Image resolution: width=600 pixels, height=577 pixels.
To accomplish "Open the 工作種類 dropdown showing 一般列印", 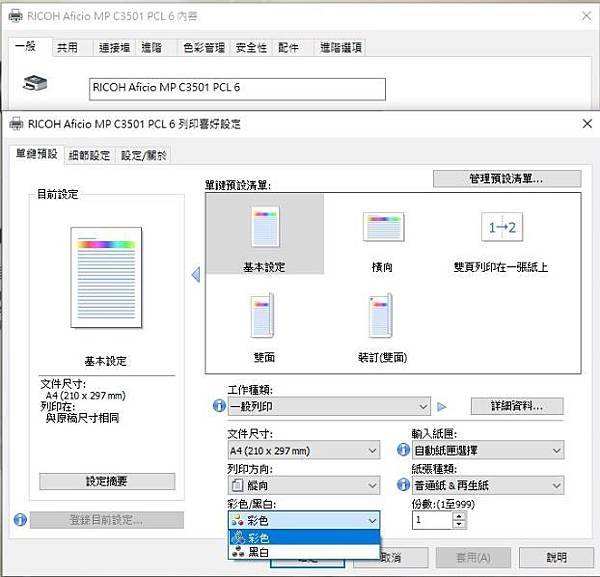I will point(329,406).
